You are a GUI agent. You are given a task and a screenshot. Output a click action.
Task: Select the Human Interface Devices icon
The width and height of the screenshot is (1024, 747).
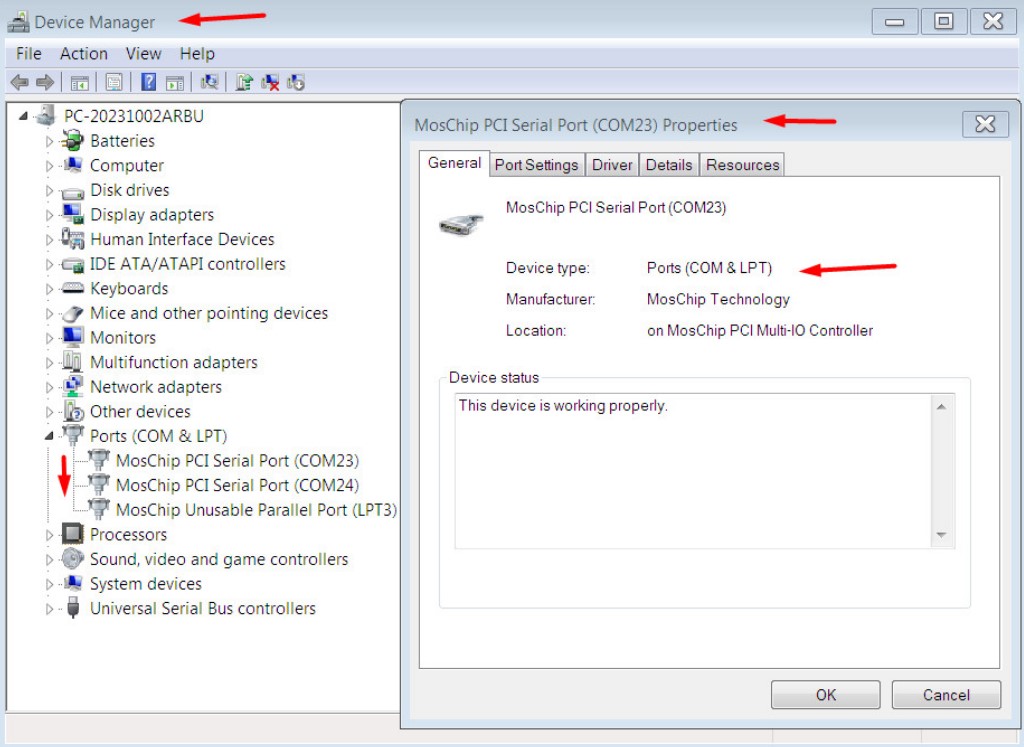[72, 239]
